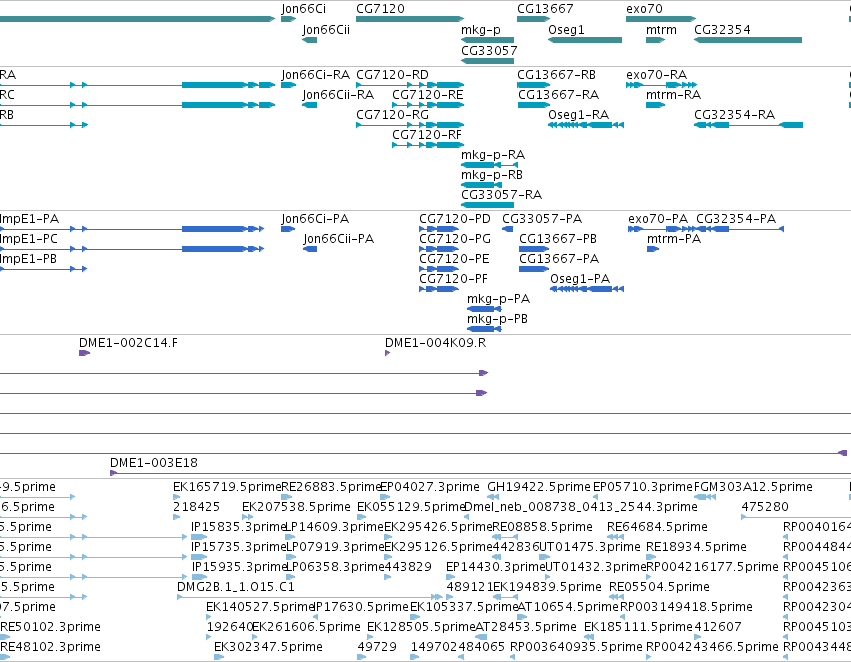Select protein CG13667-PB
The image size is (851, 662).
pos(534,249)
